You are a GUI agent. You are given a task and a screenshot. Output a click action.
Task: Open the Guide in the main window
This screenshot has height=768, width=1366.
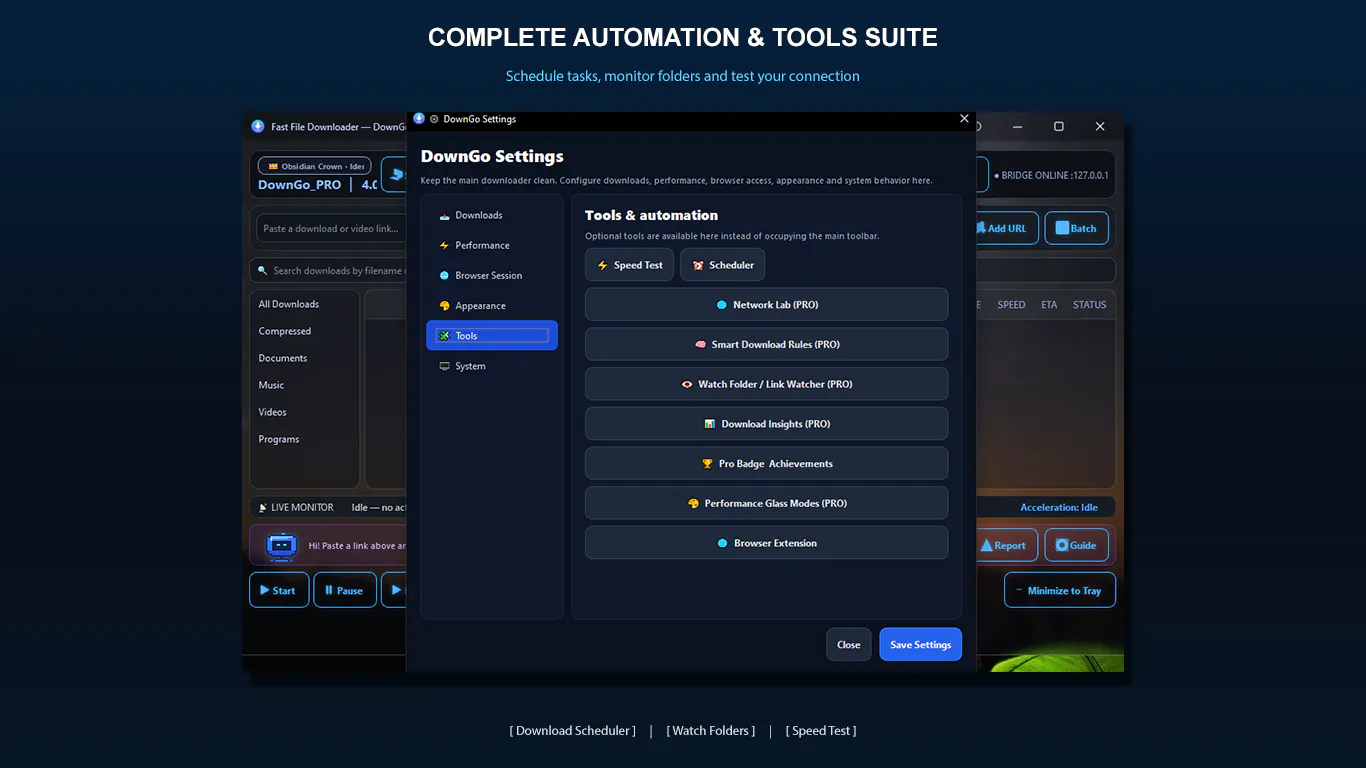(1076, 545)
